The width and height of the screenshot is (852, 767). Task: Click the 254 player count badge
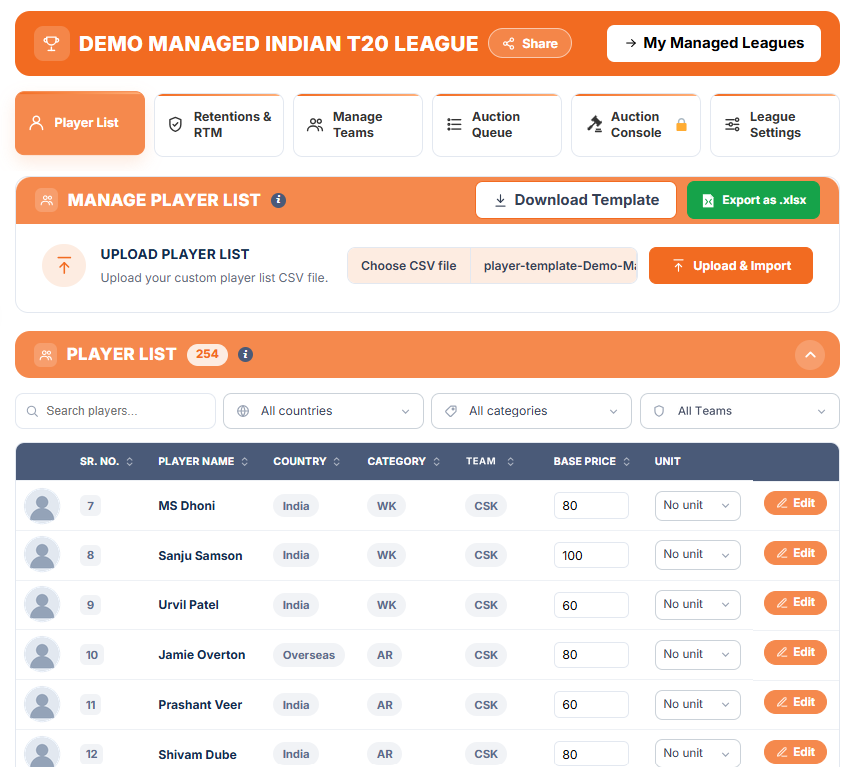207,354
